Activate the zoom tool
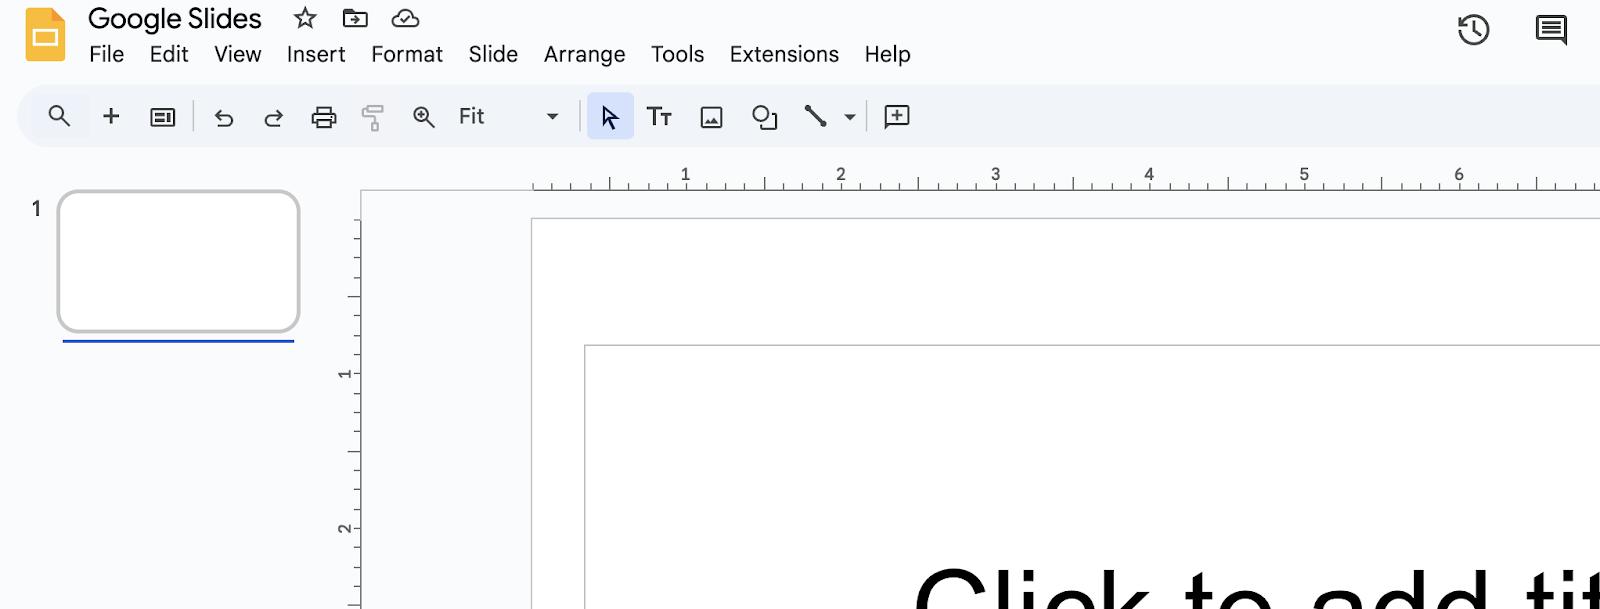This screenshot has height=609, width=1600. tap(424, 117)
